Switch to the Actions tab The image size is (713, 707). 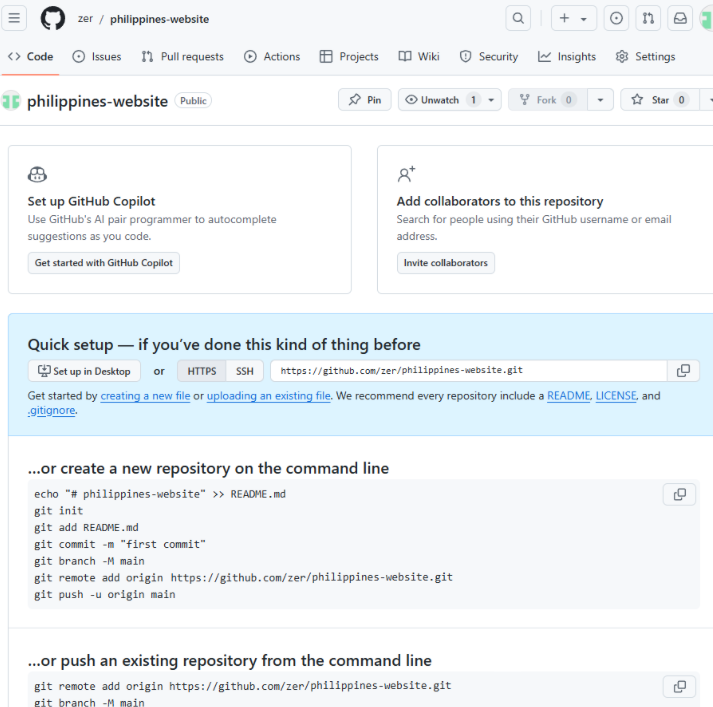pyautogui.click(x=272, y=57)
